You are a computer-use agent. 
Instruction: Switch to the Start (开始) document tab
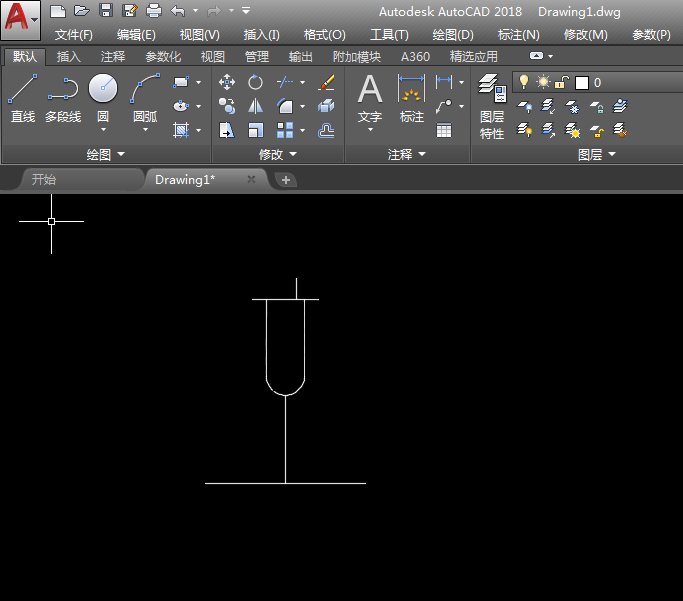44,180
